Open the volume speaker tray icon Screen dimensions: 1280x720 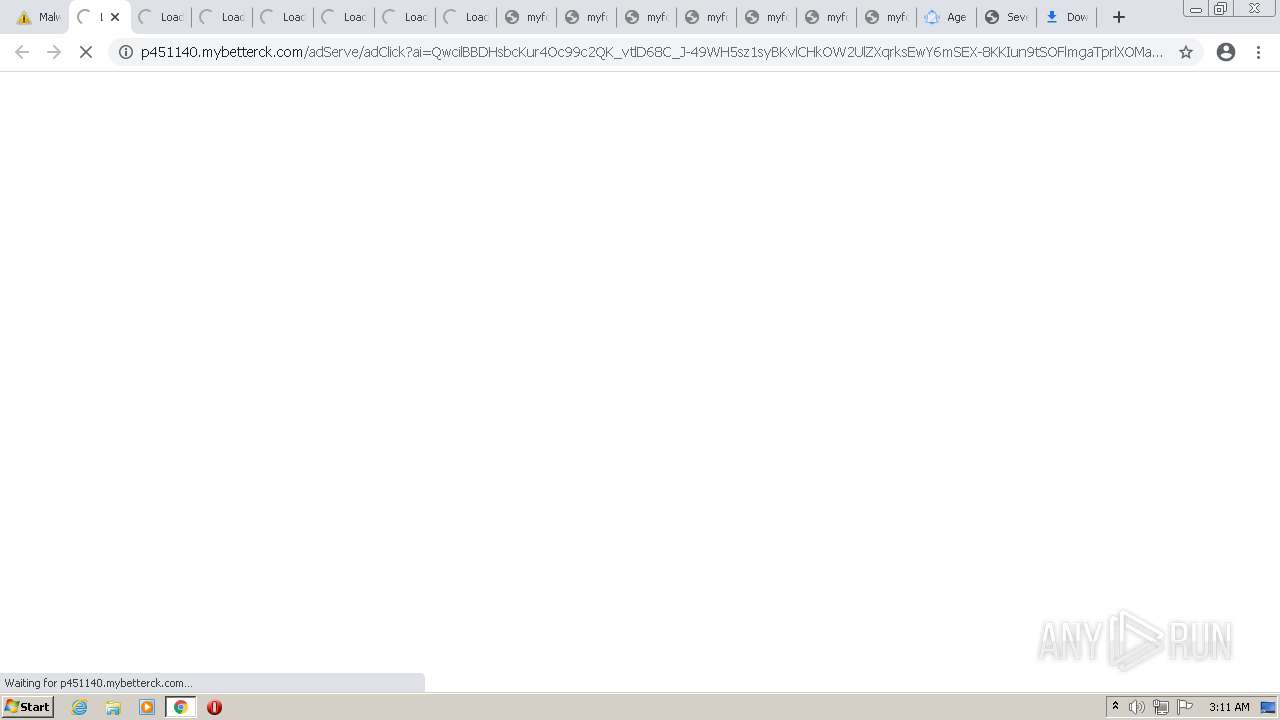1137,707
